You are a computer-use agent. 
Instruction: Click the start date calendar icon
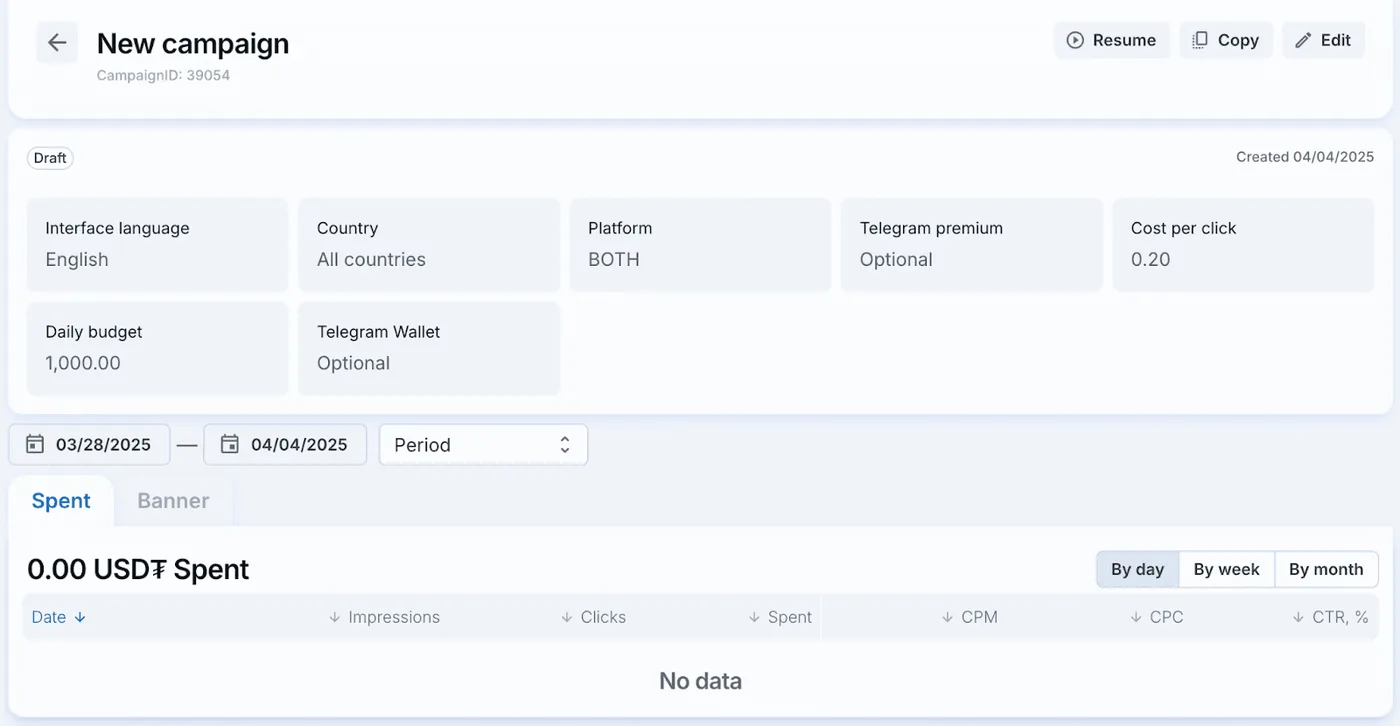(35, 444)
